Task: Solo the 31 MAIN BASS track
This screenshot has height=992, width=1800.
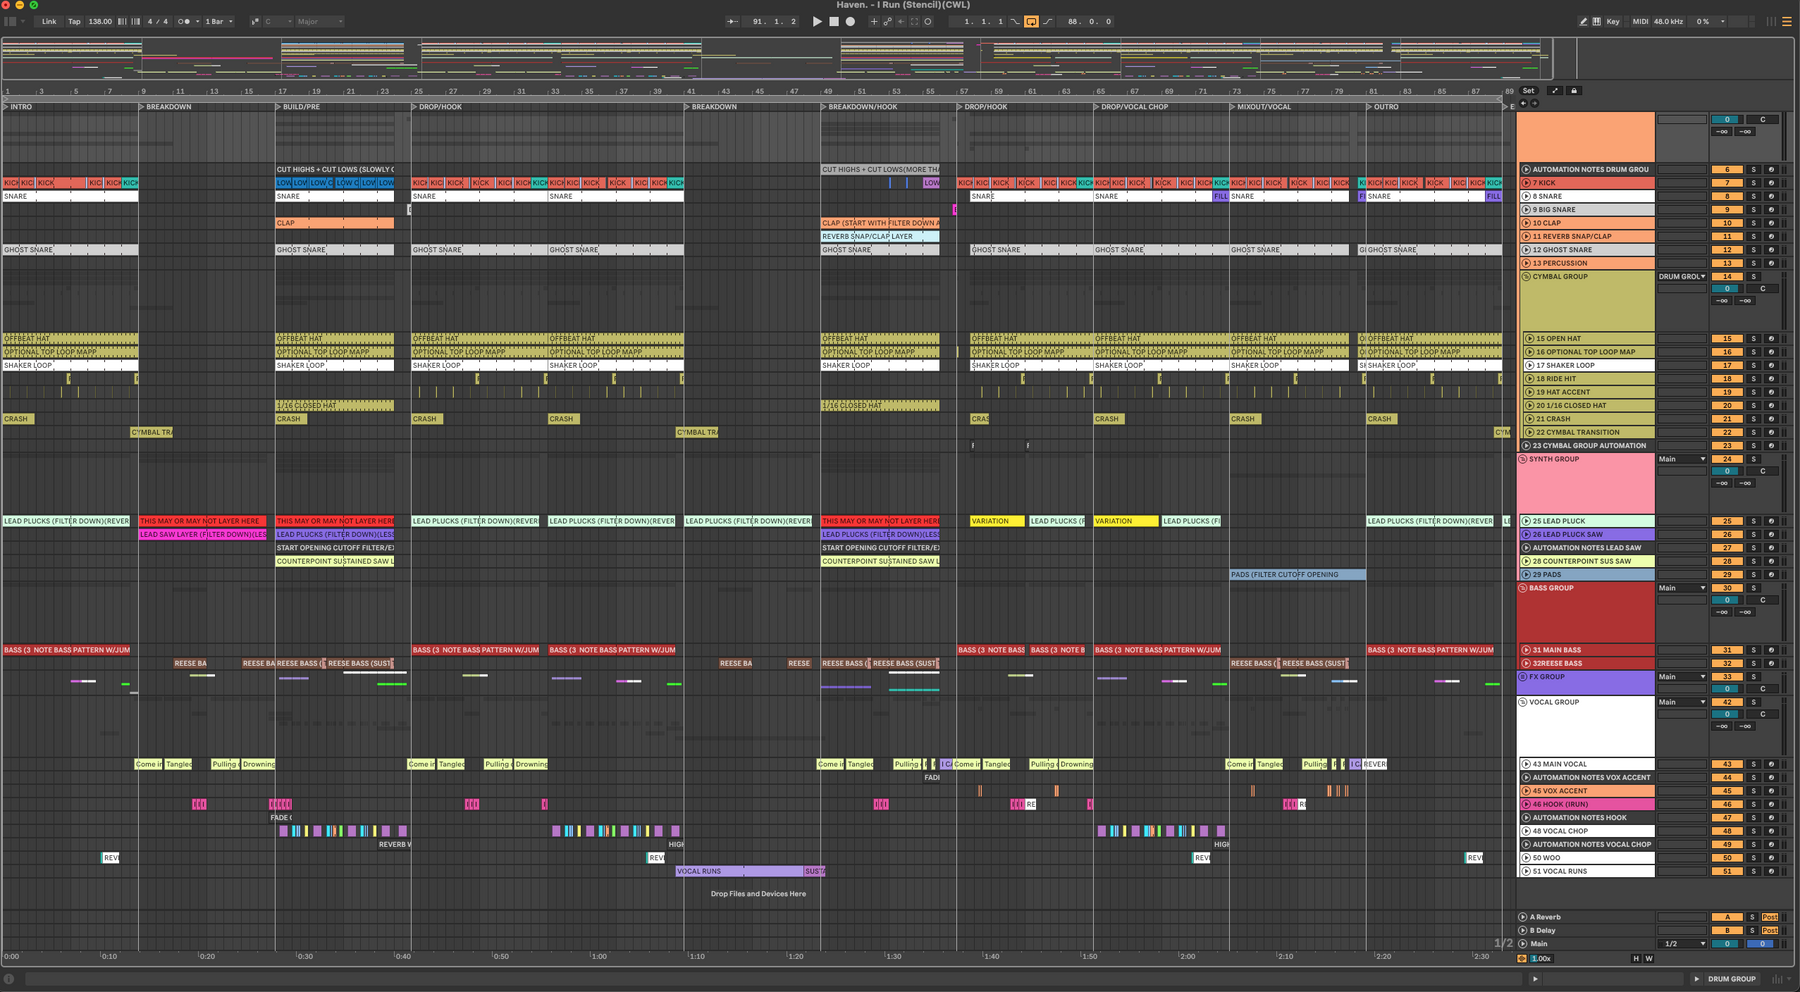Action: [1753, 650]
